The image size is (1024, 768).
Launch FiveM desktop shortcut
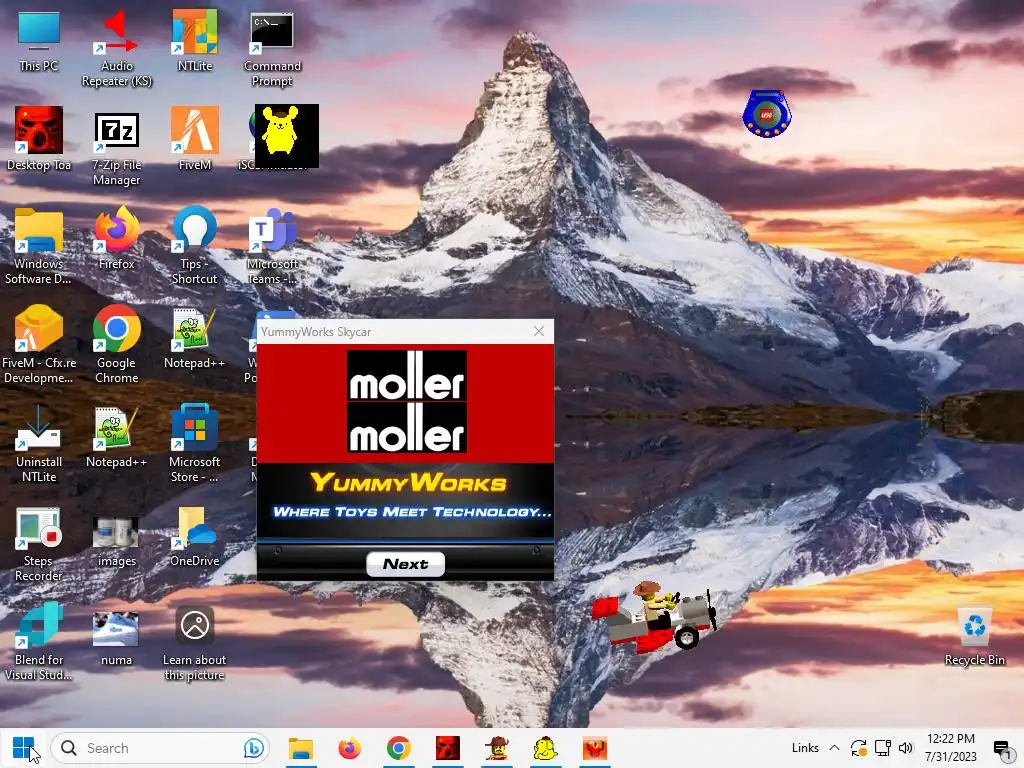click(x=195, y=138)
